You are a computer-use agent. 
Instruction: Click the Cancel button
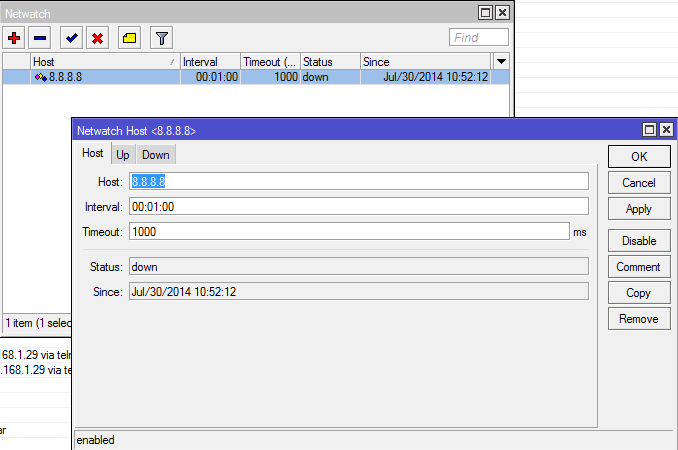point(639,183)
